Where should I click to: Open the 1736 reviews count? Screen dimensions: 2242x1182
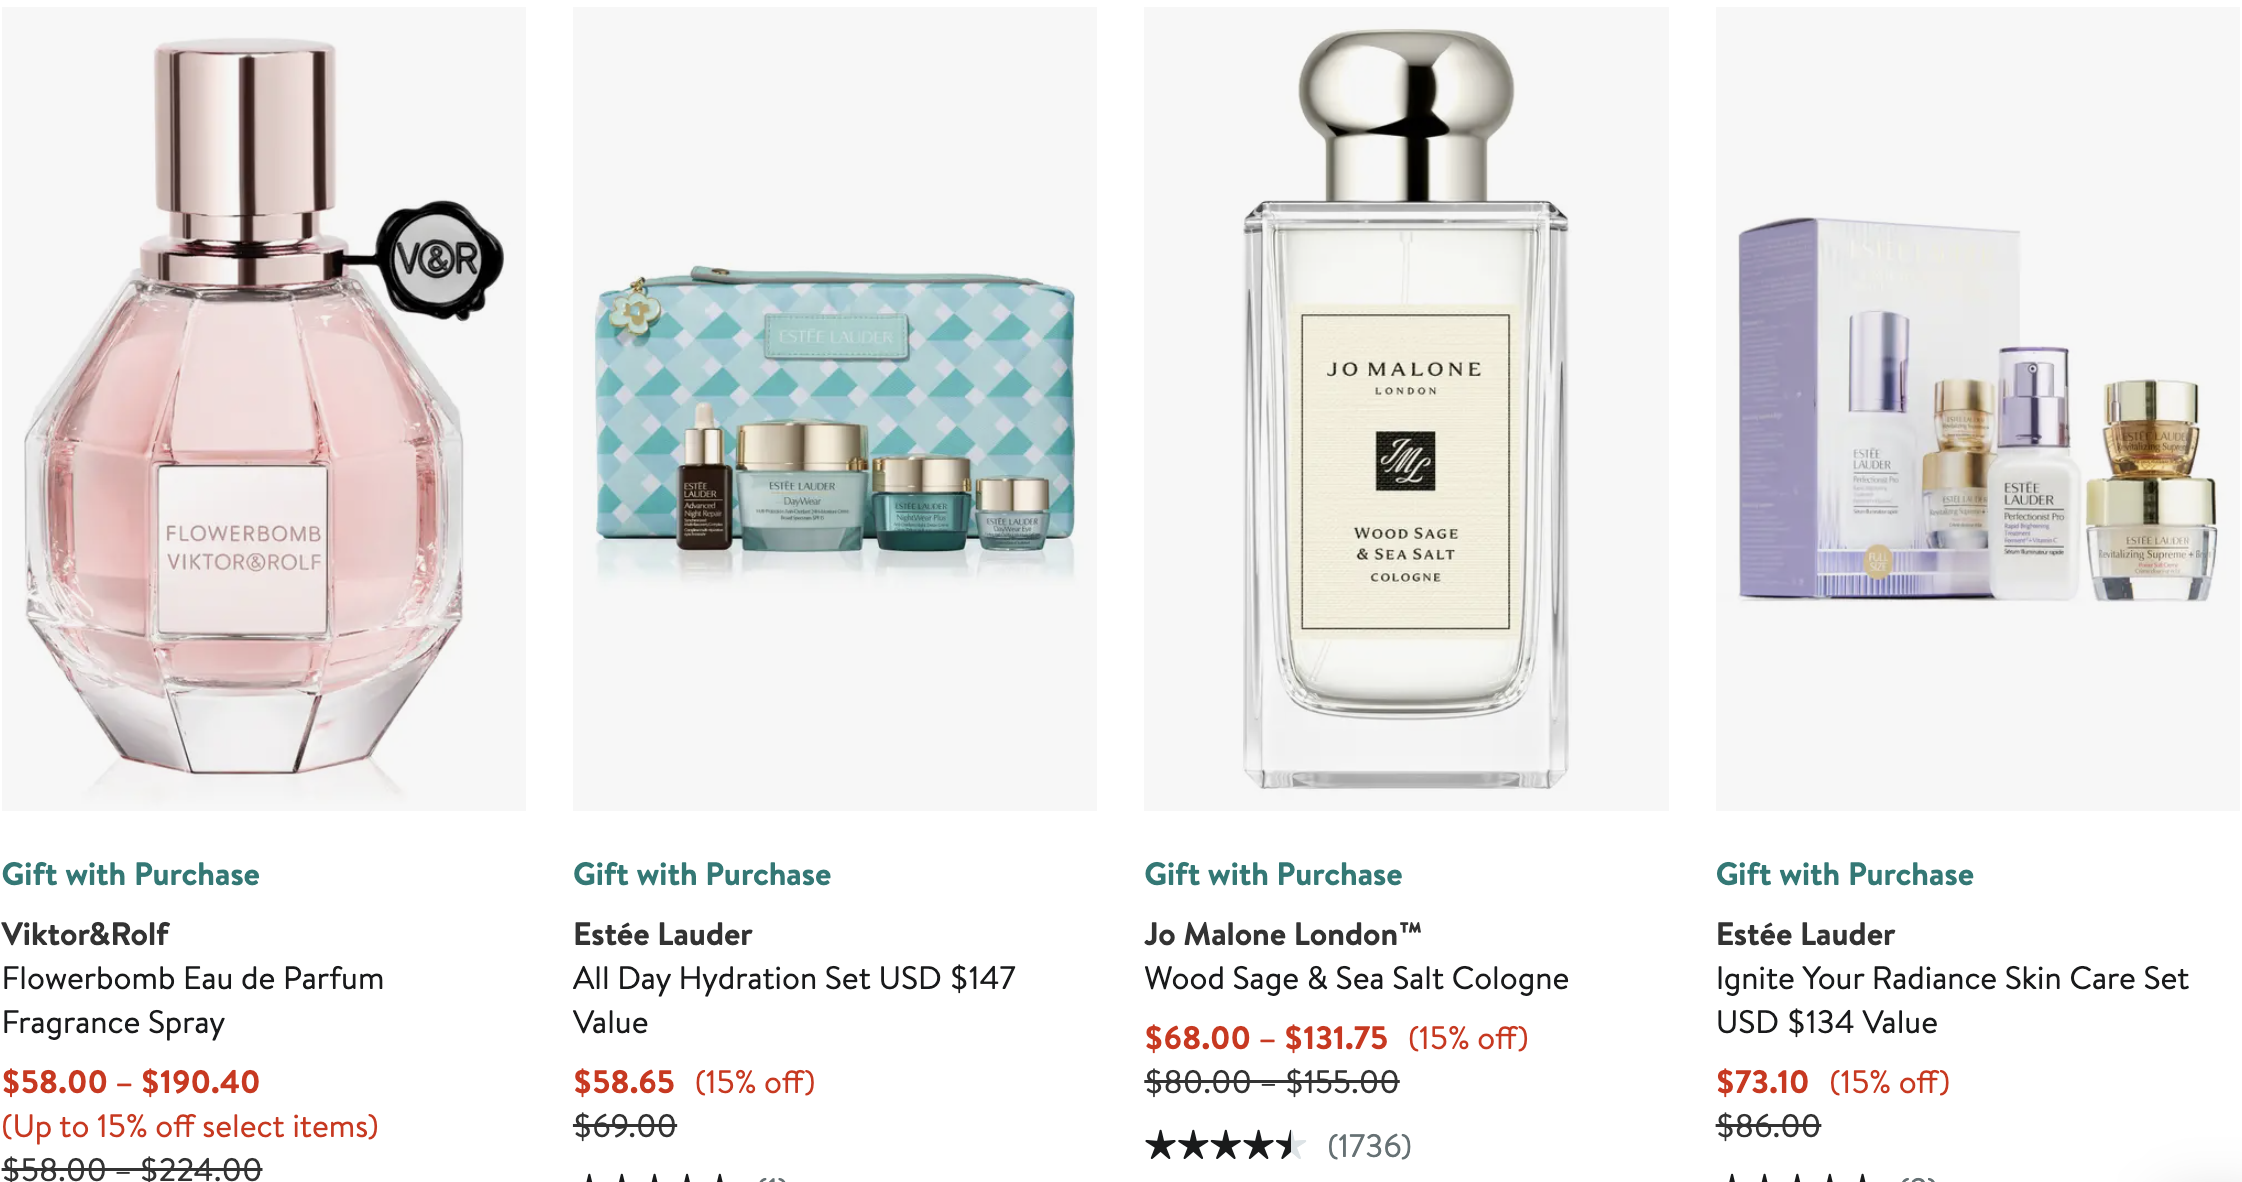pos(1369,1145)
